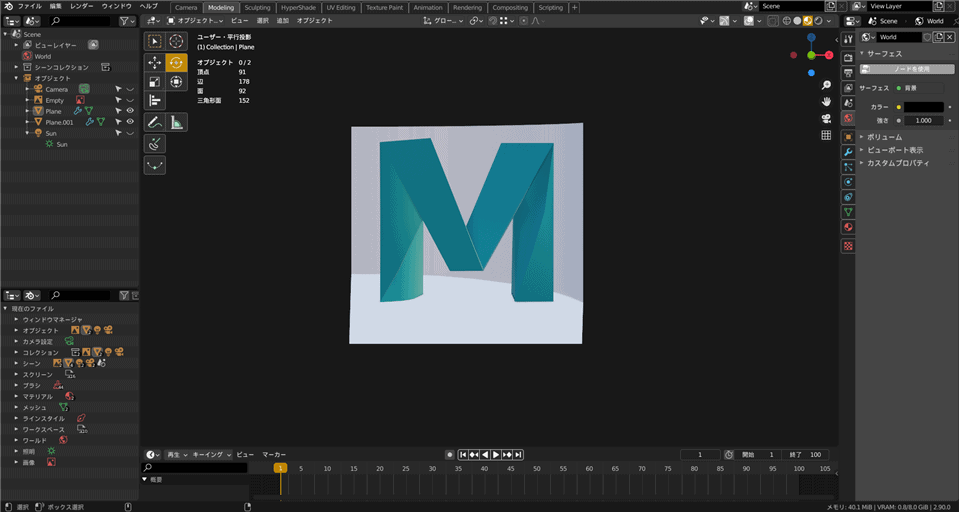The height and width of the screenshot is (512, 959).
Task: Jump to end frame playback button
Action: (x=518, y=454)
